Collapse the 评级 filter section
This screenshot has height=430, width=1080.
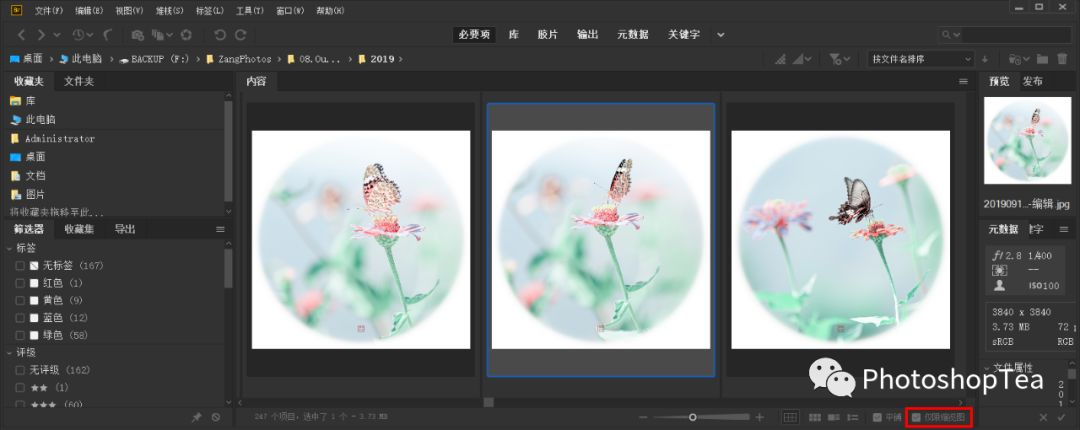pyautogui.click(x=10, y=353)
